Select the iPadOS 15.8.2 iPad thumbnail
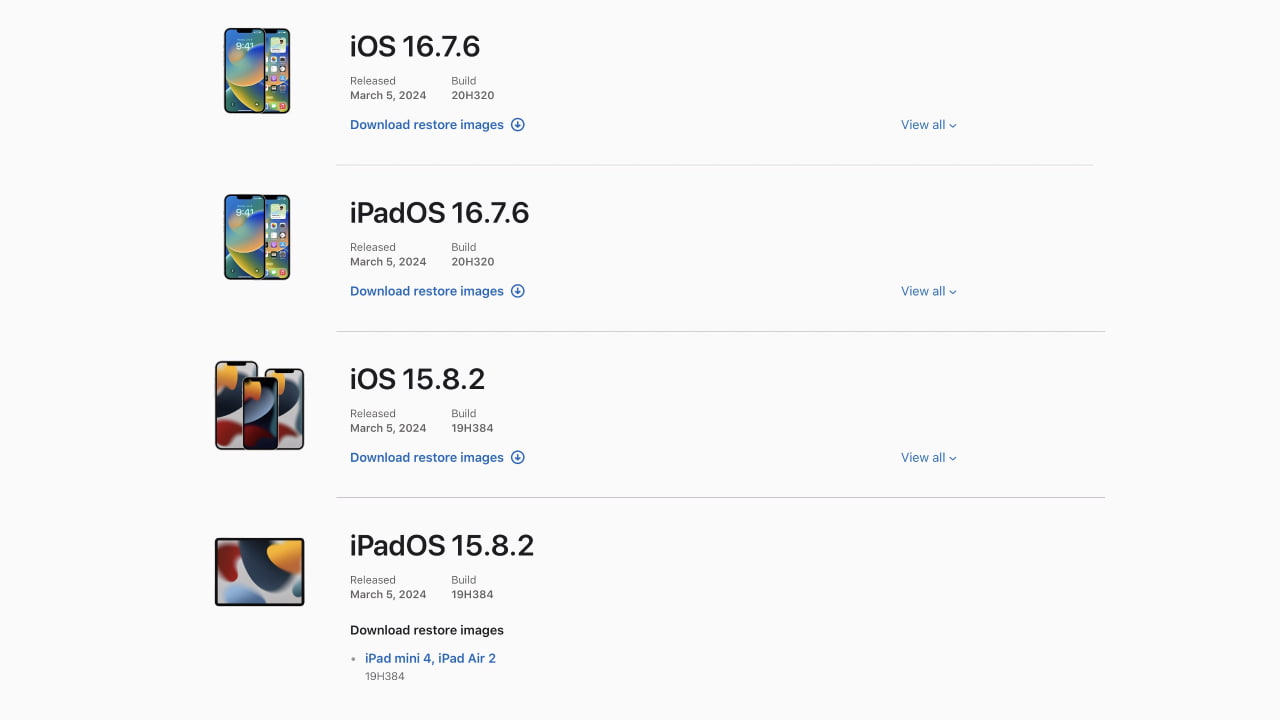Screen dimensions: 1280x720 pyautogui.click(x=259, y=572)
